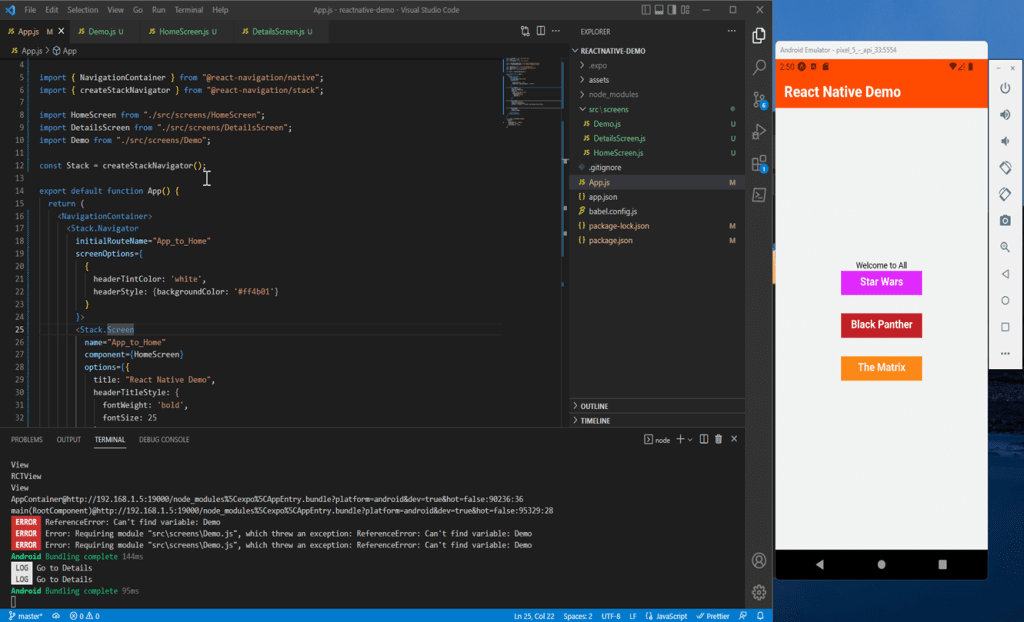Close the terminal panel

click(734, 439)
